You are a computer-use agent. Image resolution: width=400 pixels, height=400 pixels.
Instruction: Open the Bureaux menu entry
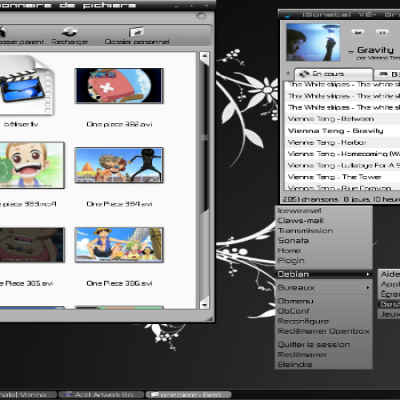(x=324, y=288)
